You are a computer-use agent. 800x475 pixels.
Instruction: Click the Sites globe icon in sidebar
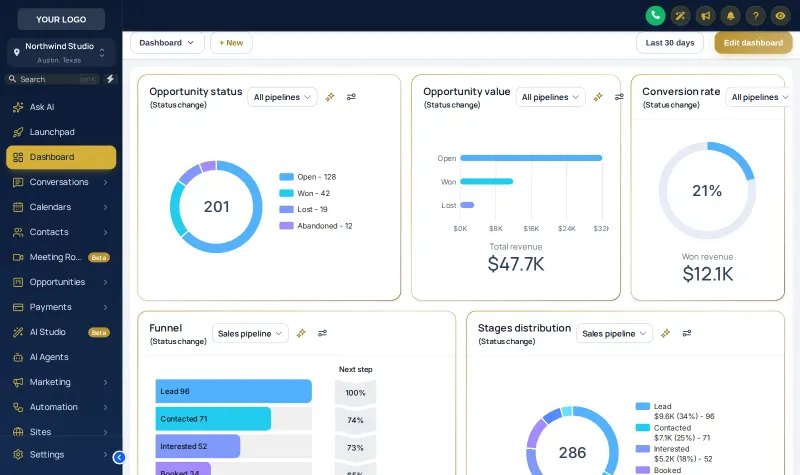[x=18, y=432]
